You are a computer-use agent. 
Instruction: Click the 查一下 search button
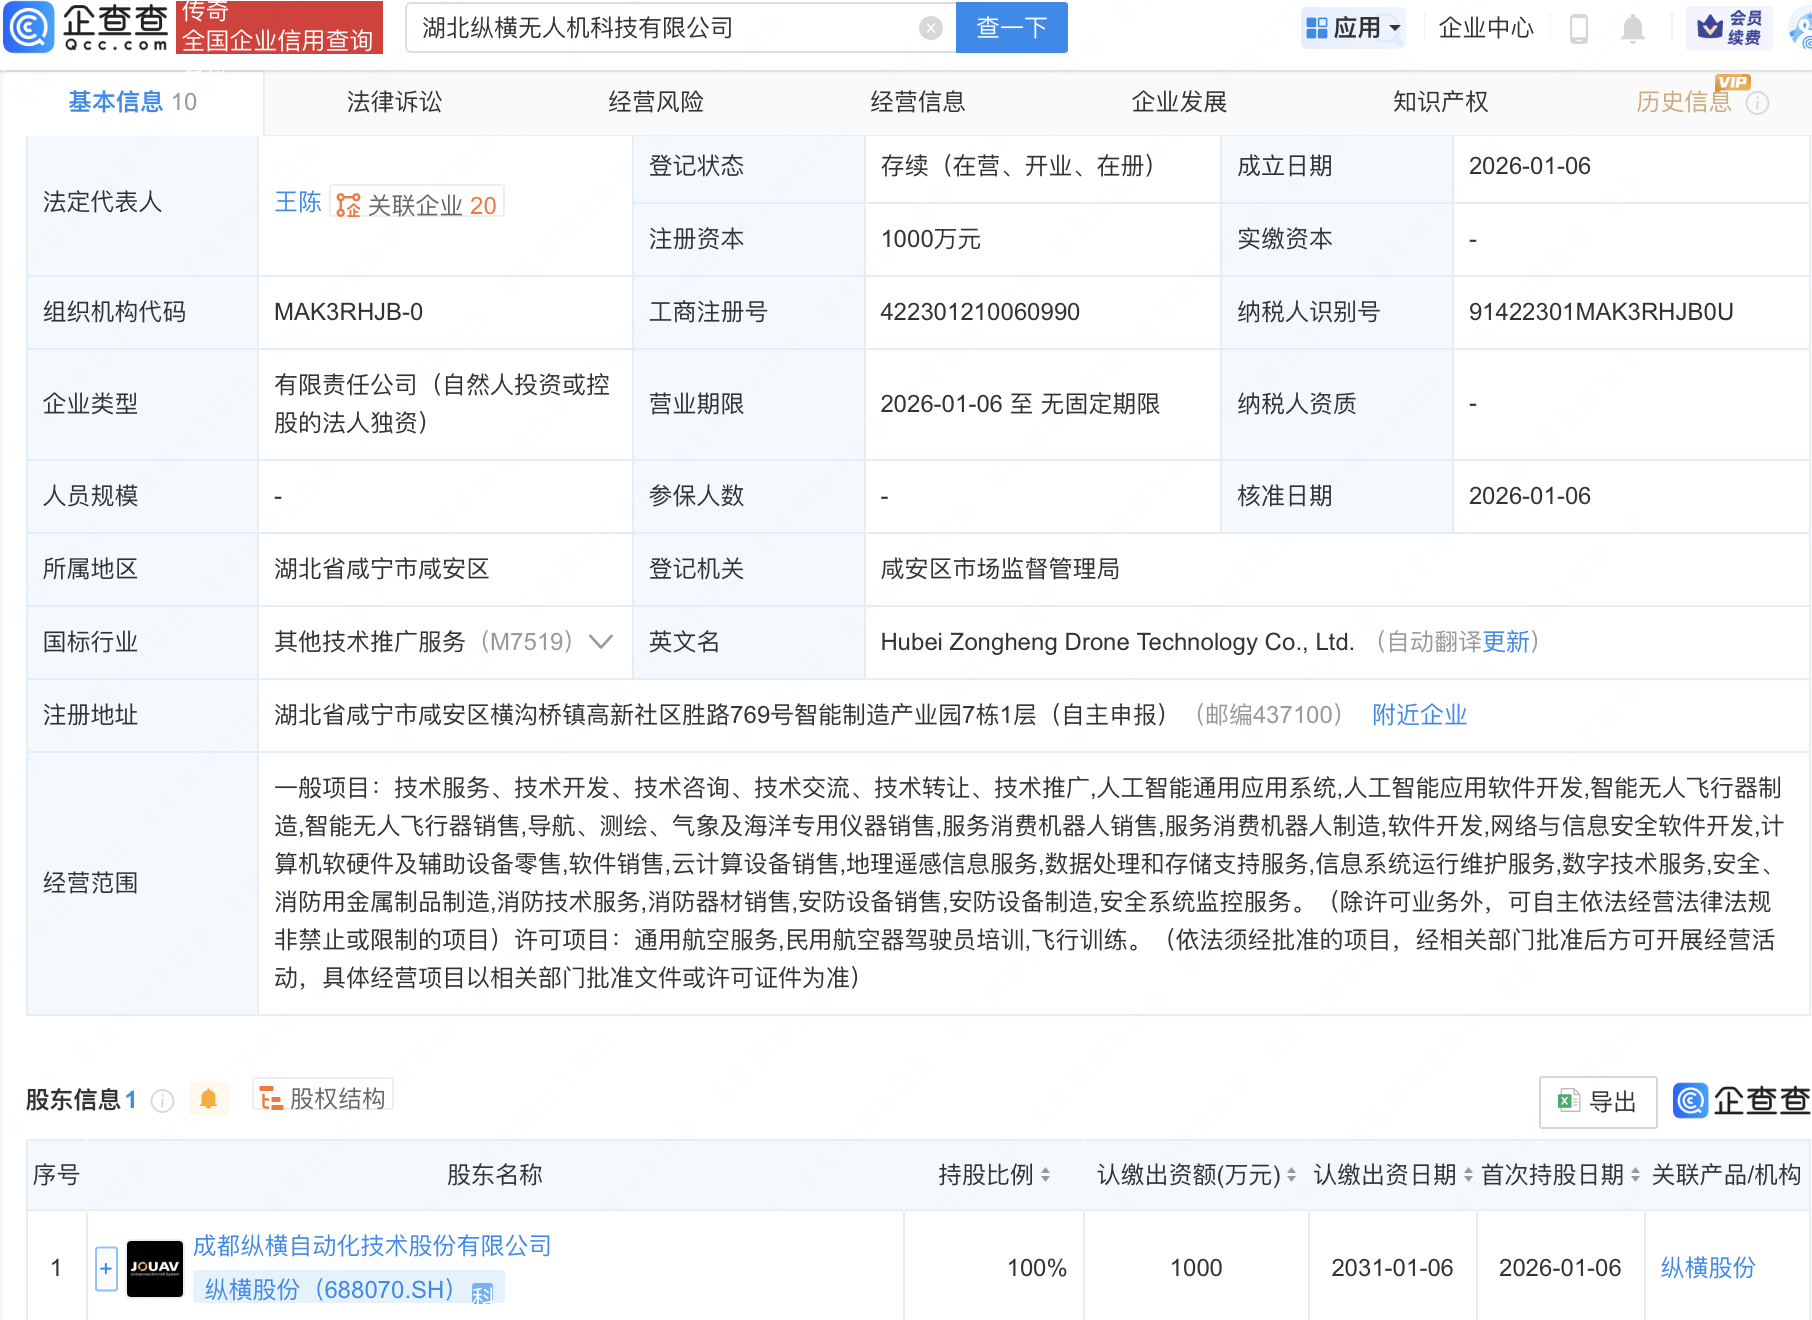(1011, 28)
